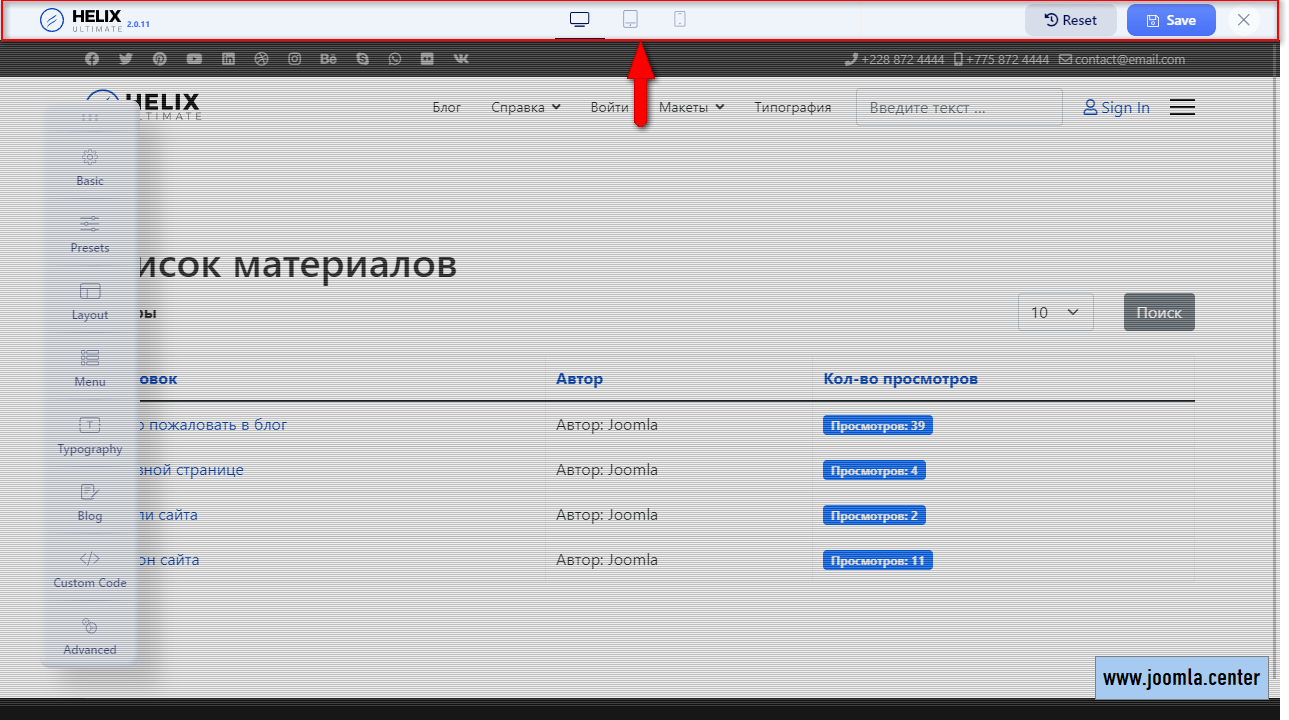Open the Layout settings panel
Viewport: 1289px width, 720px height.
tap(90, 301)
